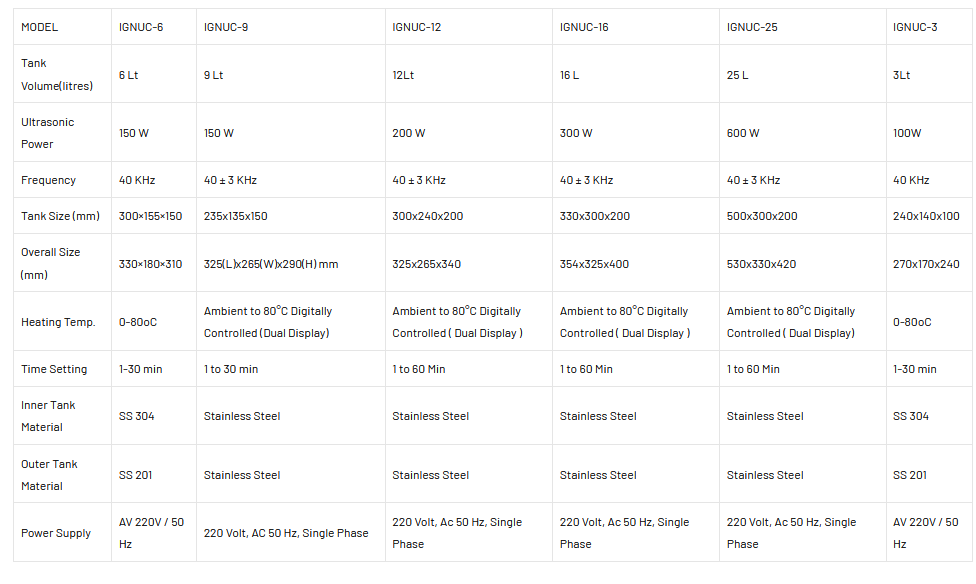Image resolution: width=976 pixels, height=584 pixels.
Task: Select the Ultrasonic Power row label
Action: click(x=48, y=133)
